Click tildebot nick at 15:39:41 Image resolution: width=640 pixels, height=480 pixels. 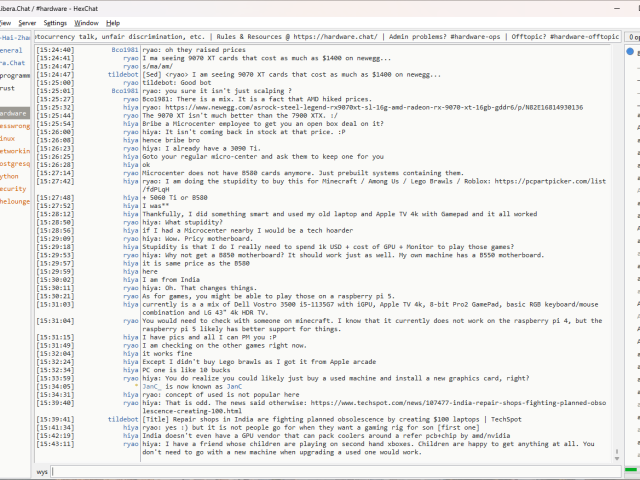pyautogui.click(x=123, y=419)
